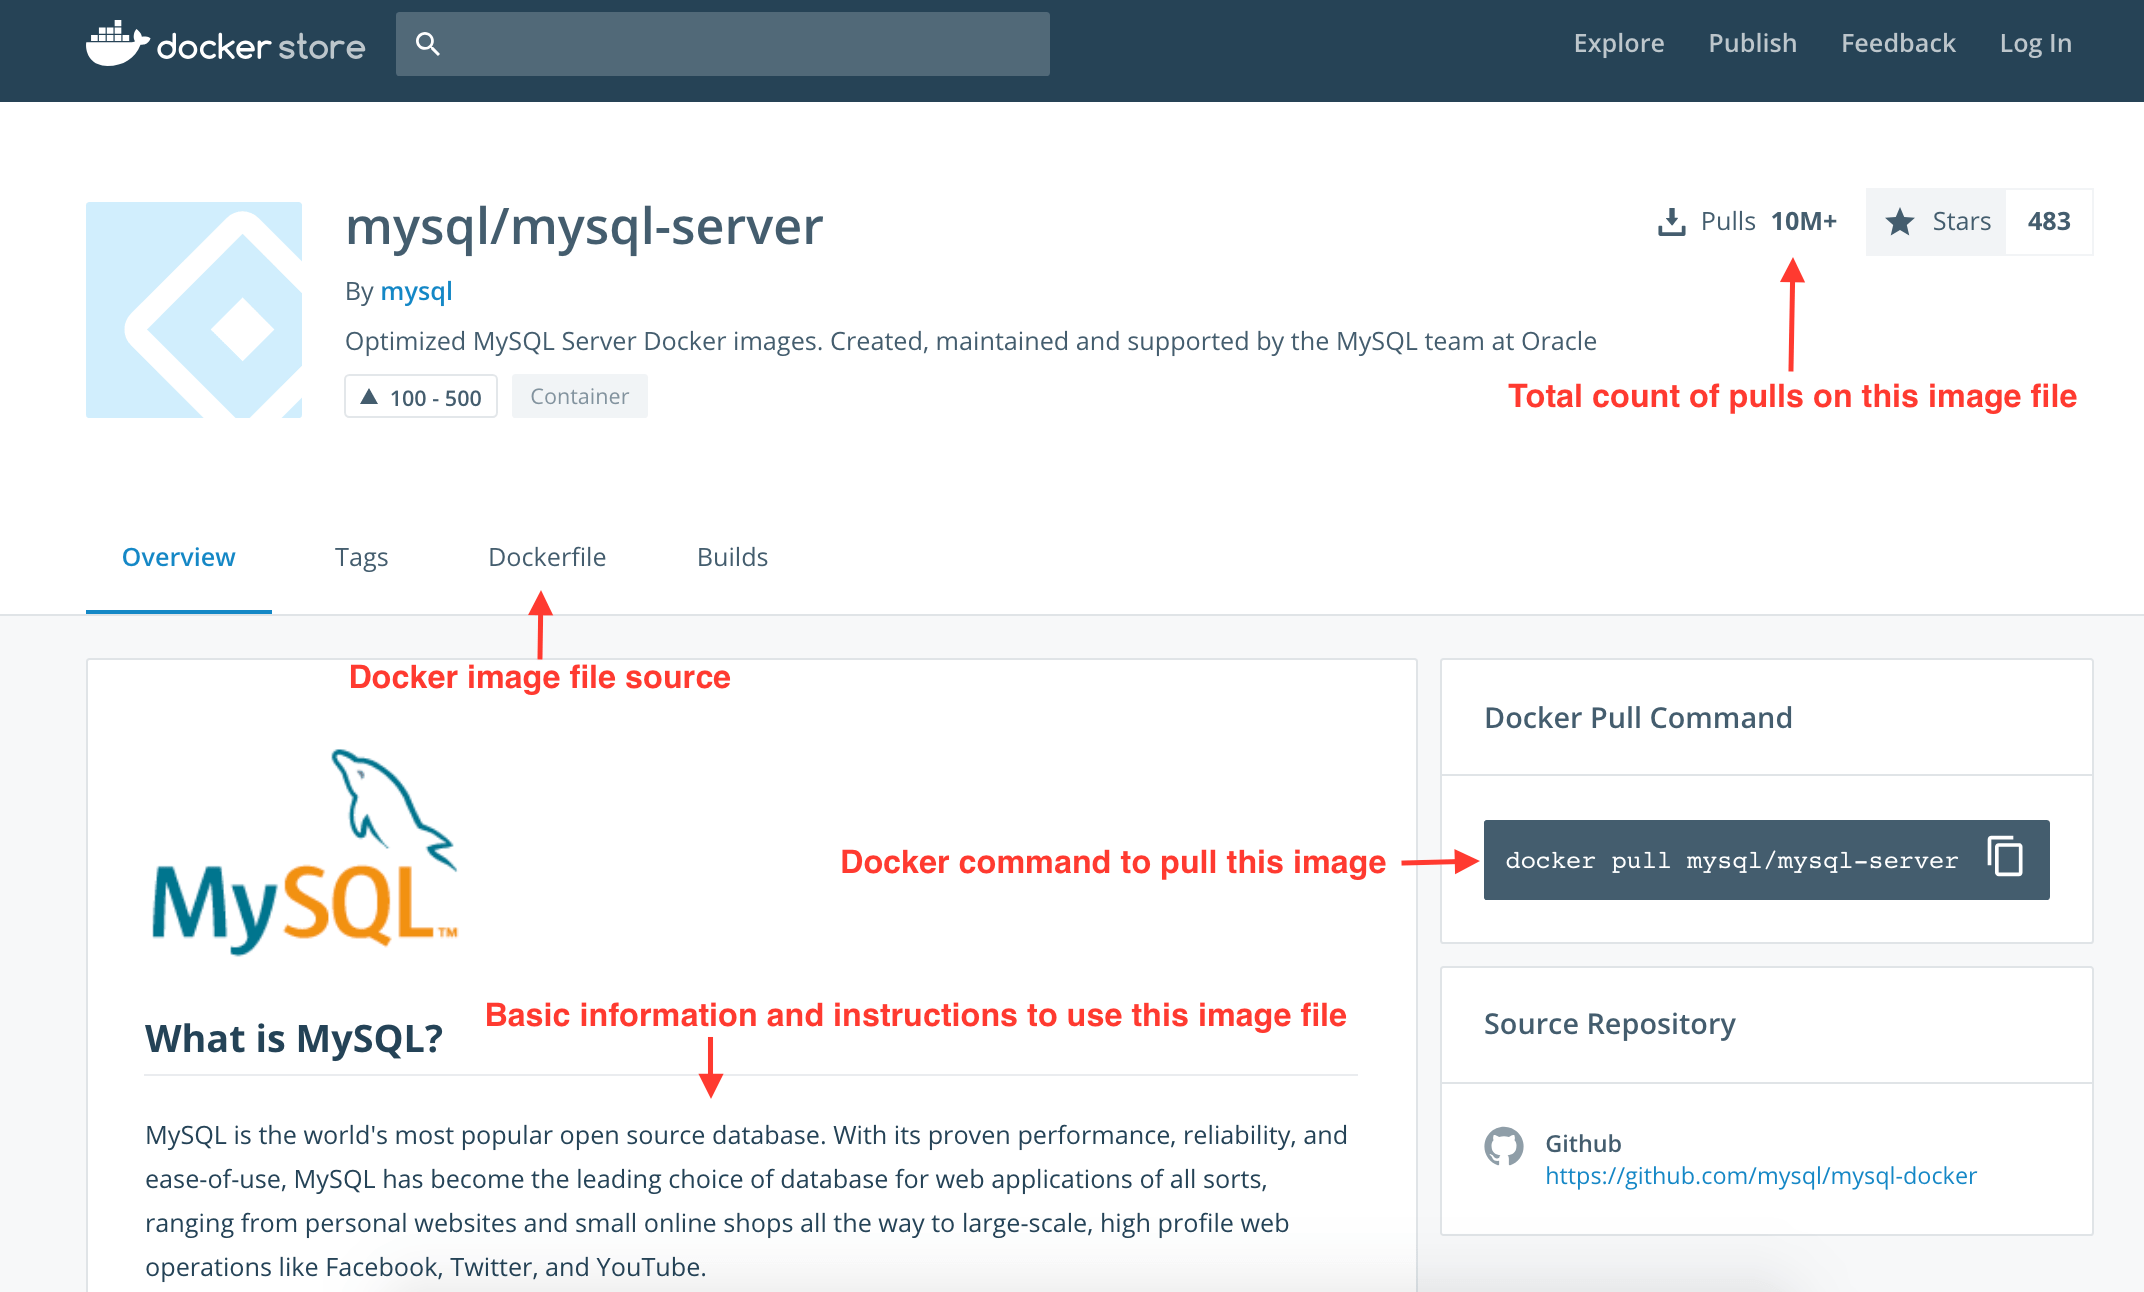Click the 'What is MySQL?' heading

tap(294, 1038)
